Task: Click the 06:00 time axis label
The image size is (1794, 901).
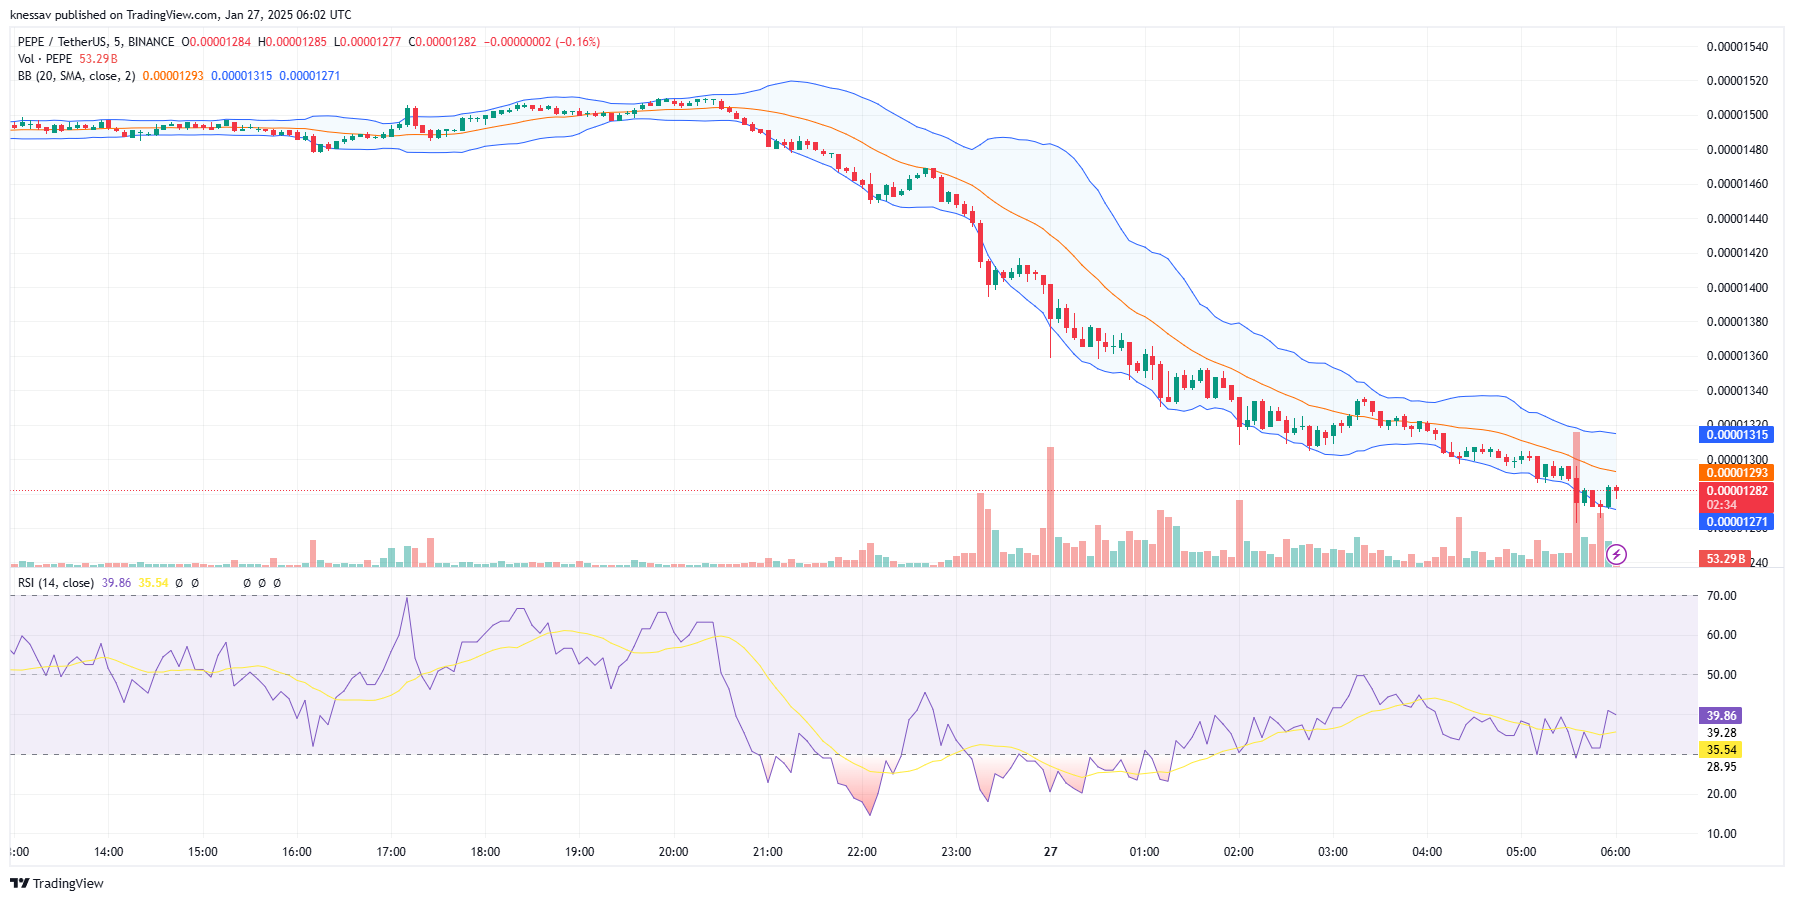Action: pyautogui.click(x=1615, y=852)
